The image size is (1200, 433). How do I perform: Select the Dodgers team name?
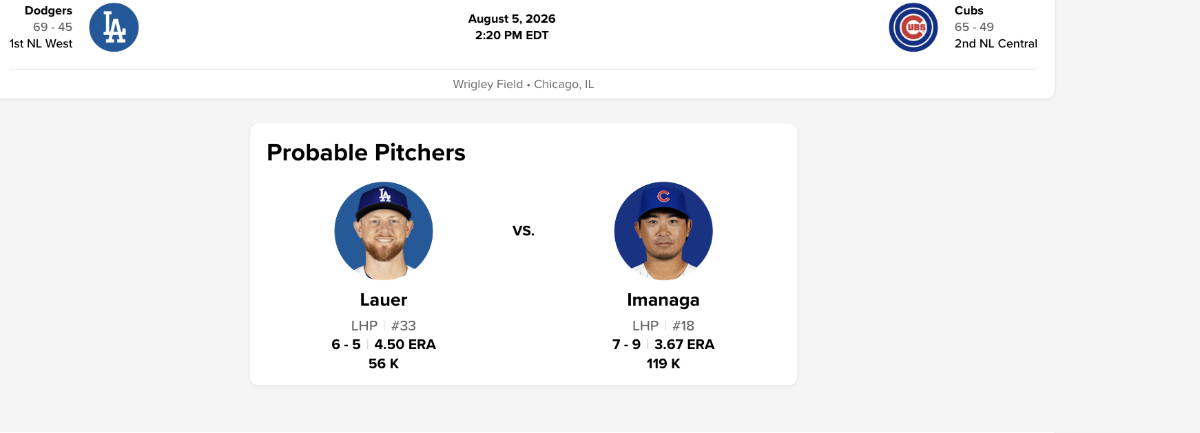[x=48, y=10]
